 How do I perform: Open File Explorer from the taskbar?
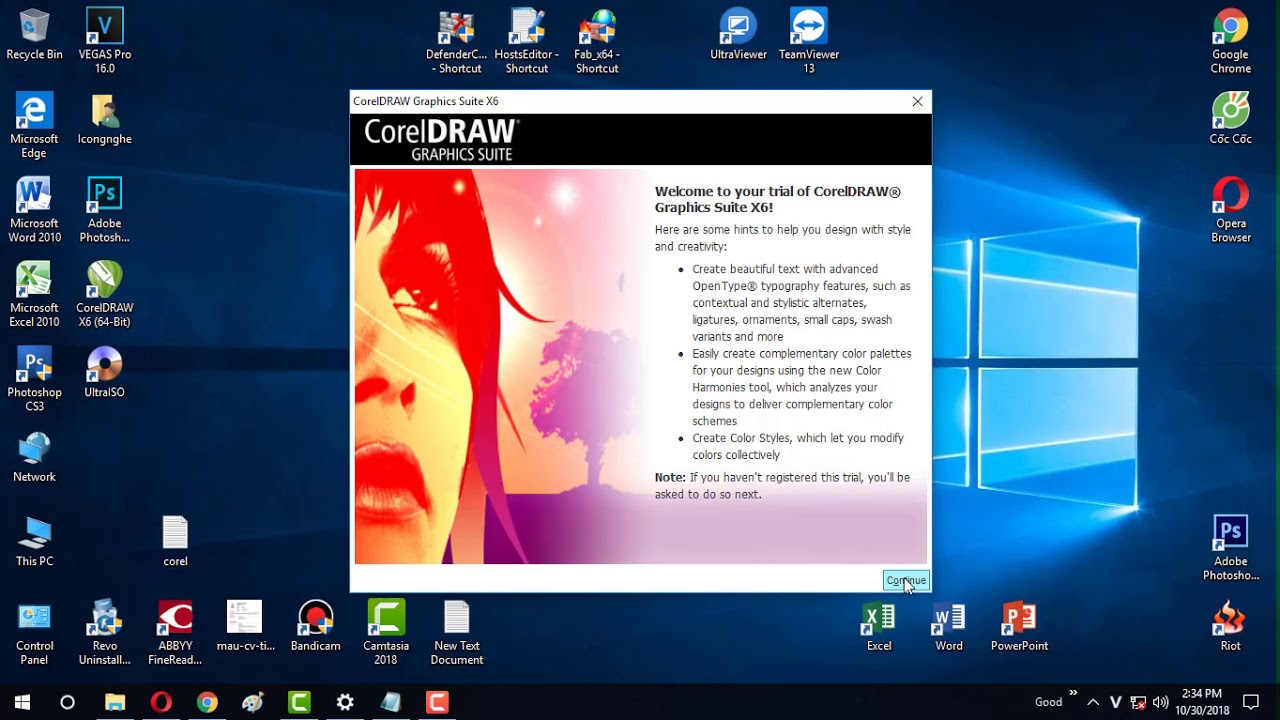[115, 702]
